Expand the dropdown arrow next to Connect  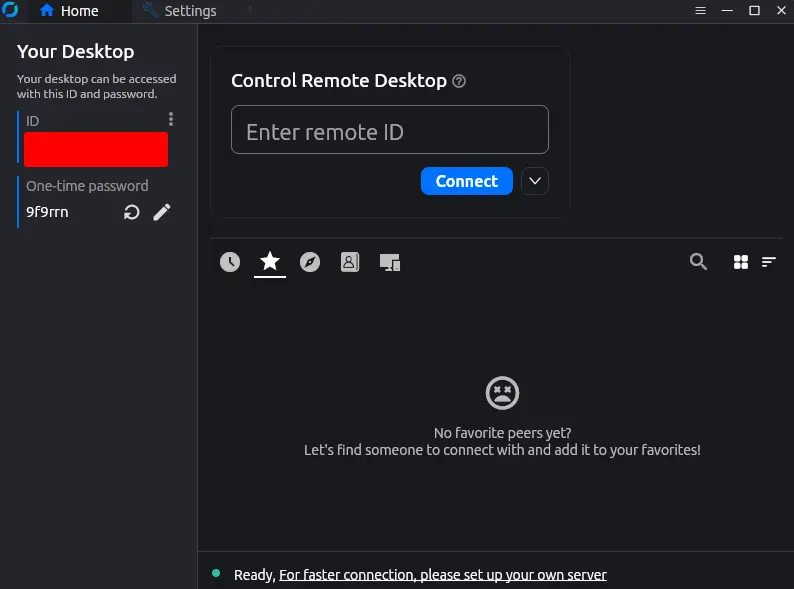pyautogui.click(x=535, y=181)
